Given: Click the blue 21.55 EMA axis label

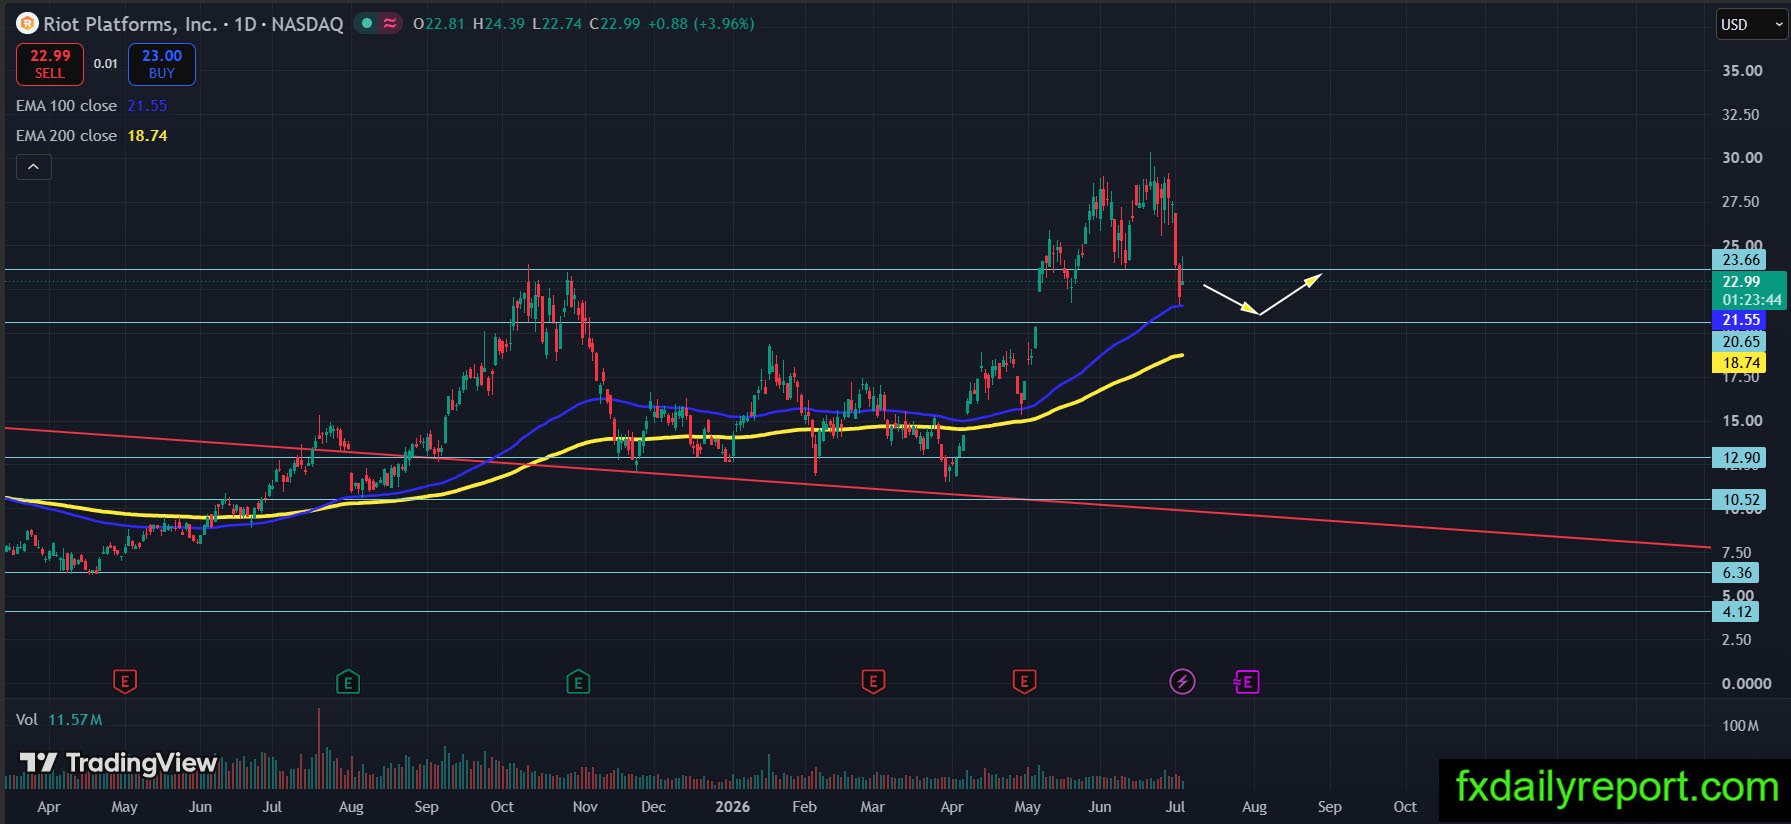Looking at the screenshot, I should pos(1740,320).
